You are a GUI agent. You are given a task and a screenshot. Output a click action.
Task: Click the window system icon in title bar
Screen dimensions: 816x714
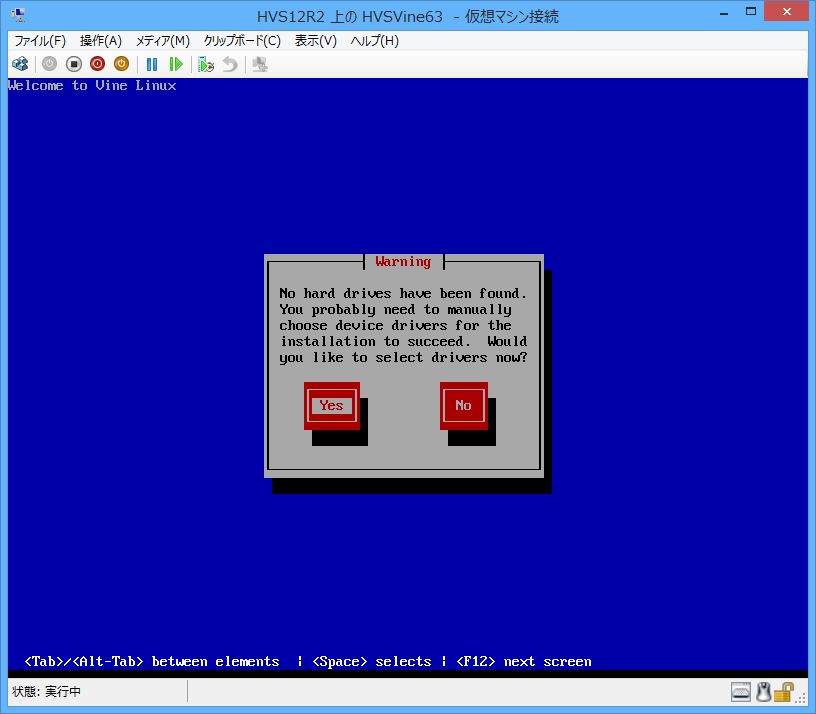coord(18,15)
